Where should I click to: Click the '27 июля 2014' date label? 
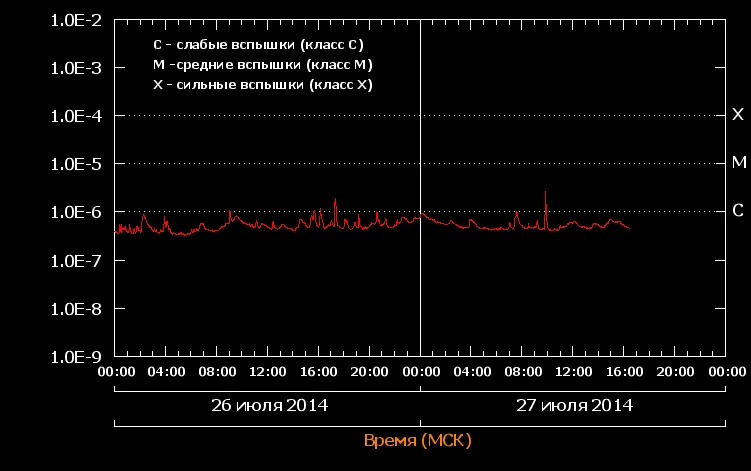574,405
